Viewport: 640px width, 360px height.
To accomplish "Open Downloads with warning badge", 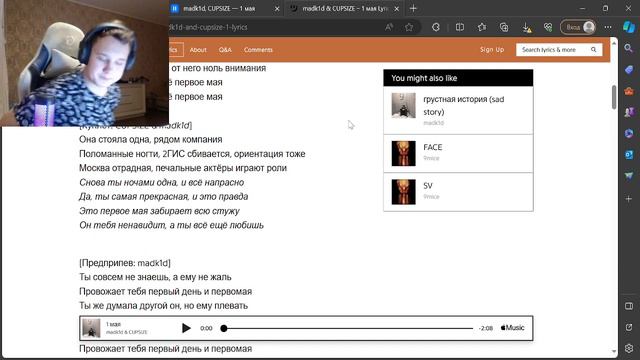I will tap(527, 27).
